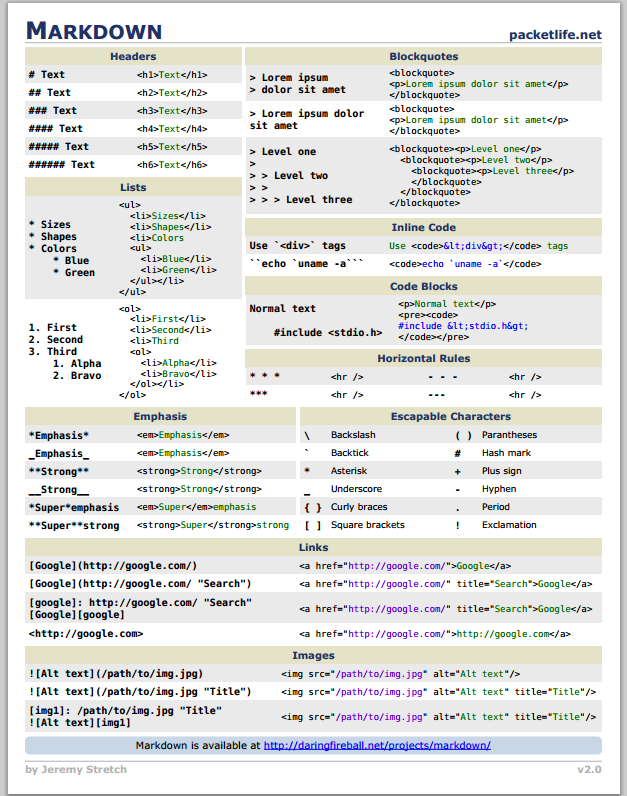Click the *Emphasis* example
627x796 pixels.
[59, 435]
